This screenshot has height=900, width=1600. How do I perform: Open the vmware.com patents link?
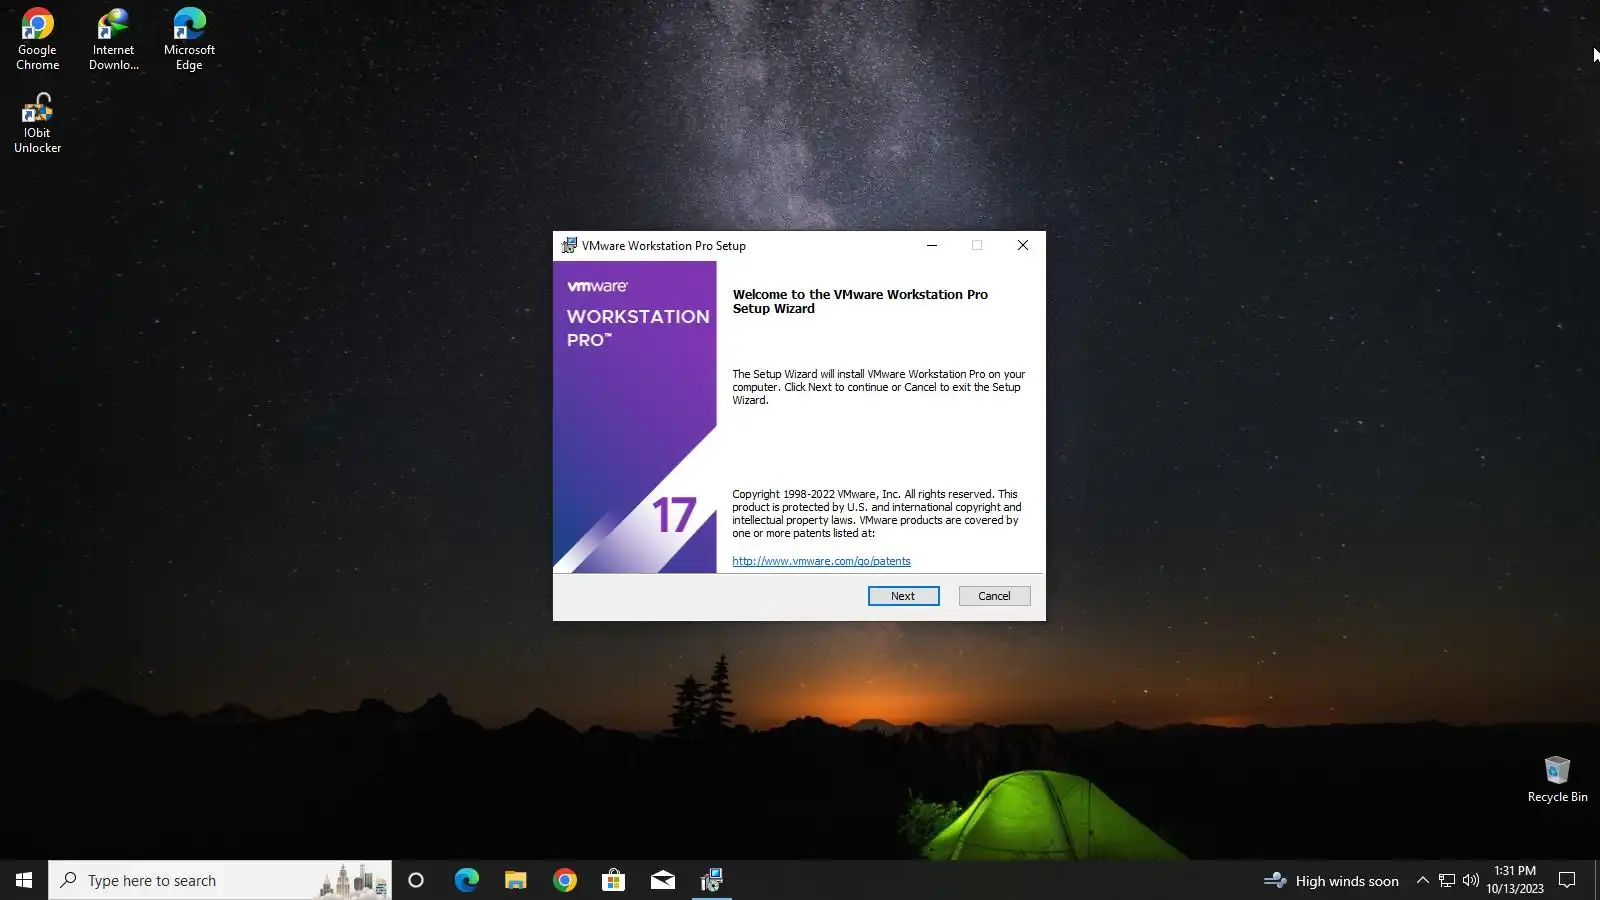click(x=821, y=561)
